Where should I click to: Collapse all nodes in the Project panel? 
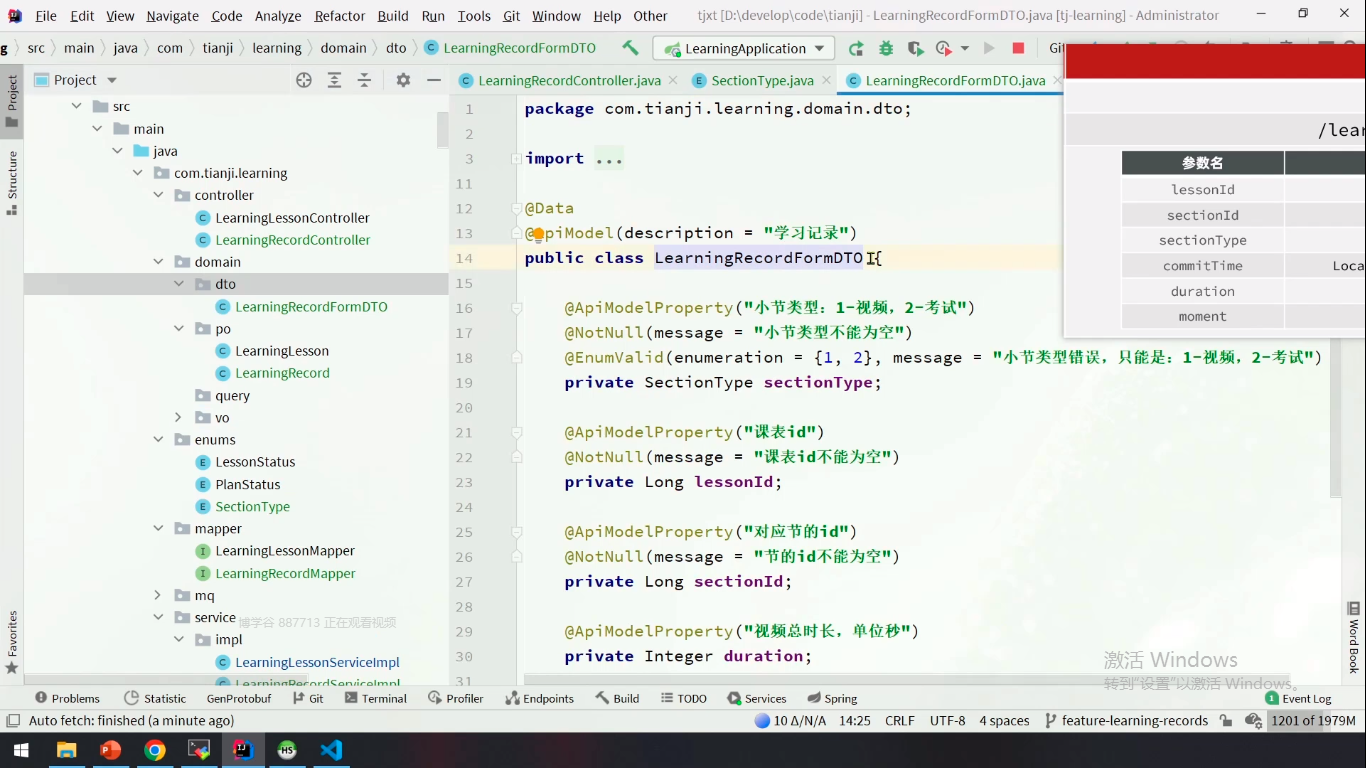(x=364, y=80)
